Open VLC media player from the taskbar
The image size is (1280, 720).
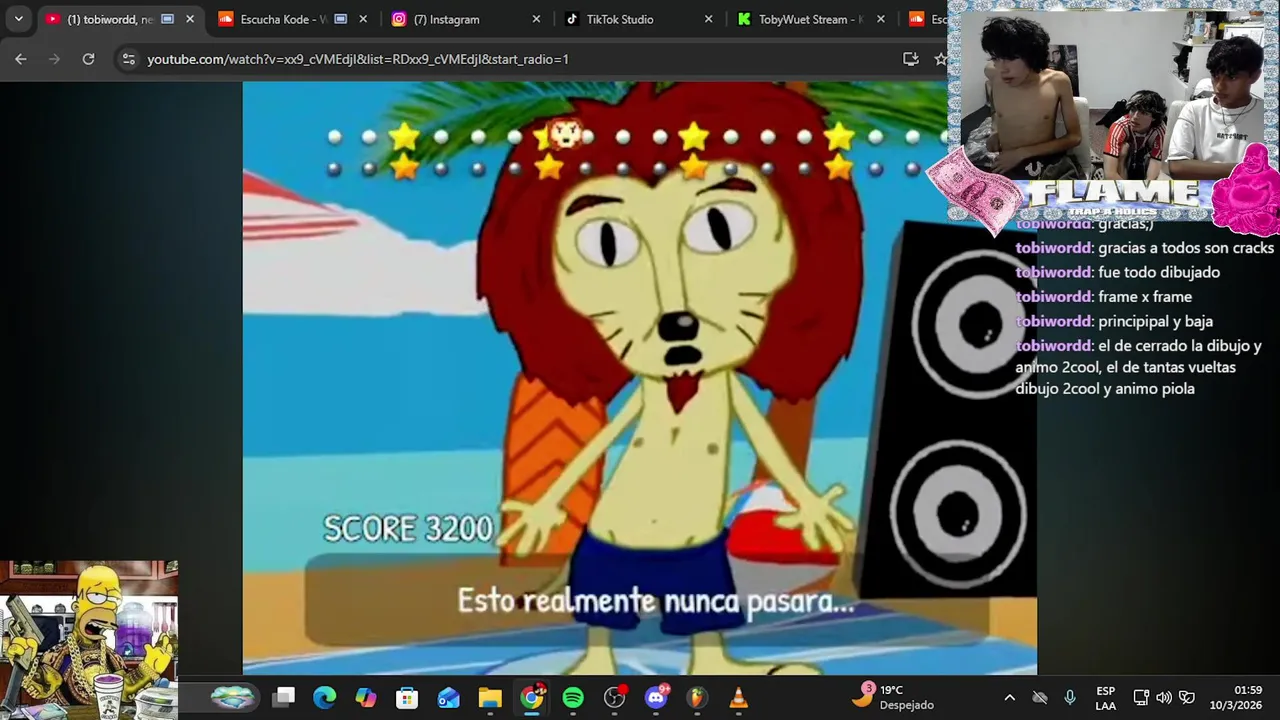739,697
